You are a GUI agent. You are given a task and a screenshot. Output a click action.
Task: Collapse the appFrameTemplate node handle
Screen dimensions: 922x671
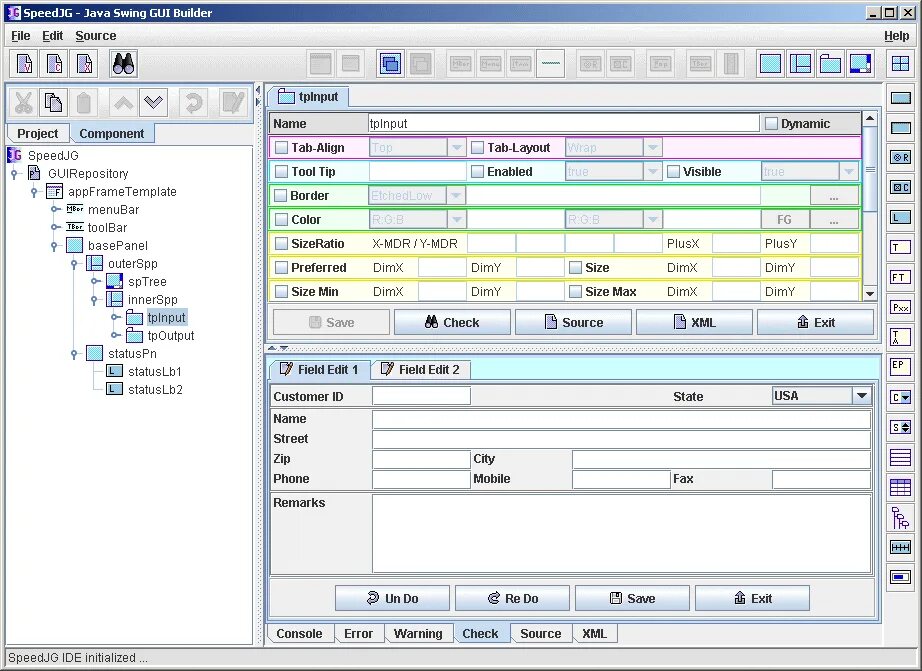tap(34, 192)
